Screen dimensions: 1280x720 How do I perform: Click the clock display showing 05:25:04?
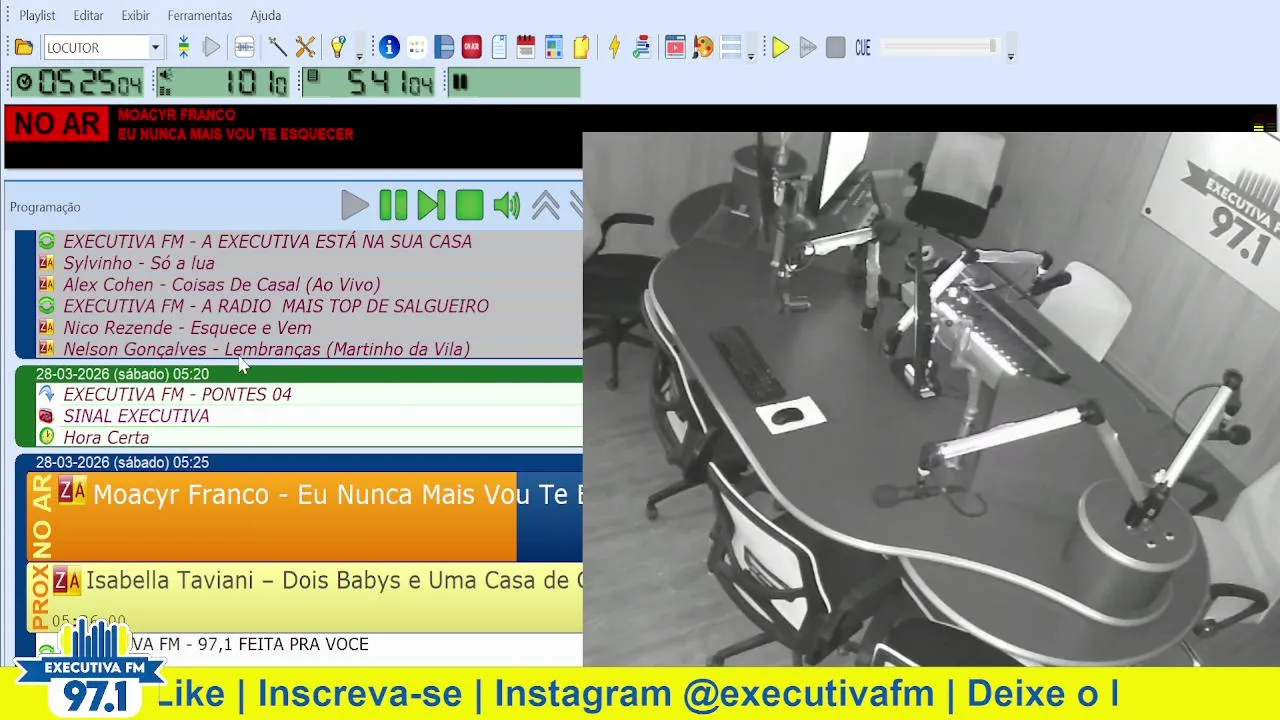(x=79, y=82)
